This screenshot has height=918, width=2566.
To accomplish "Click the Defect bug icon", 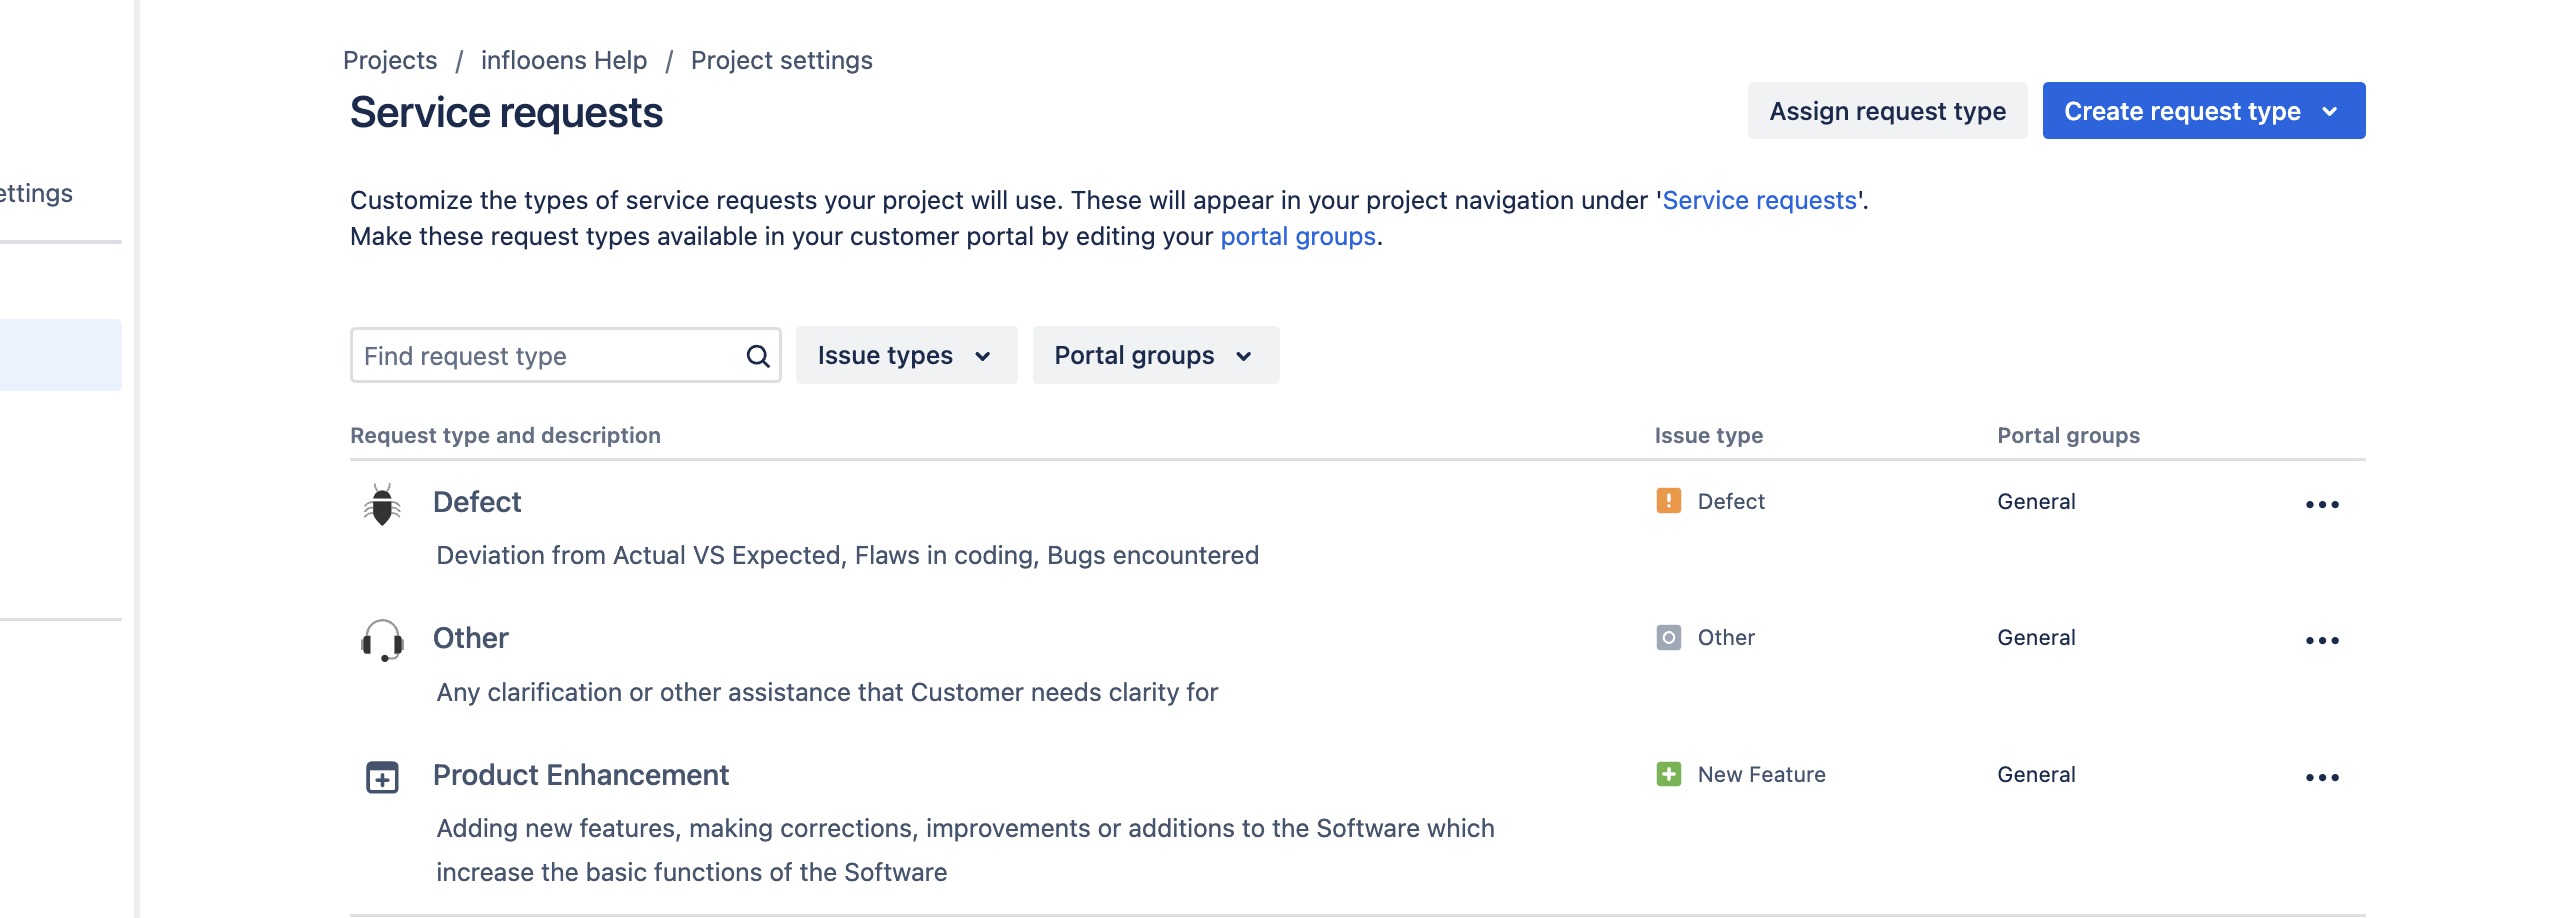I will pos(382,504).
